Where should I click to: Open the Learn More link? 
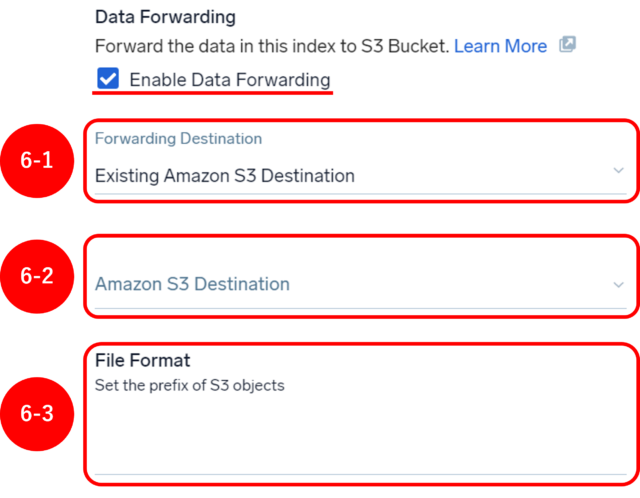(500, 46)
